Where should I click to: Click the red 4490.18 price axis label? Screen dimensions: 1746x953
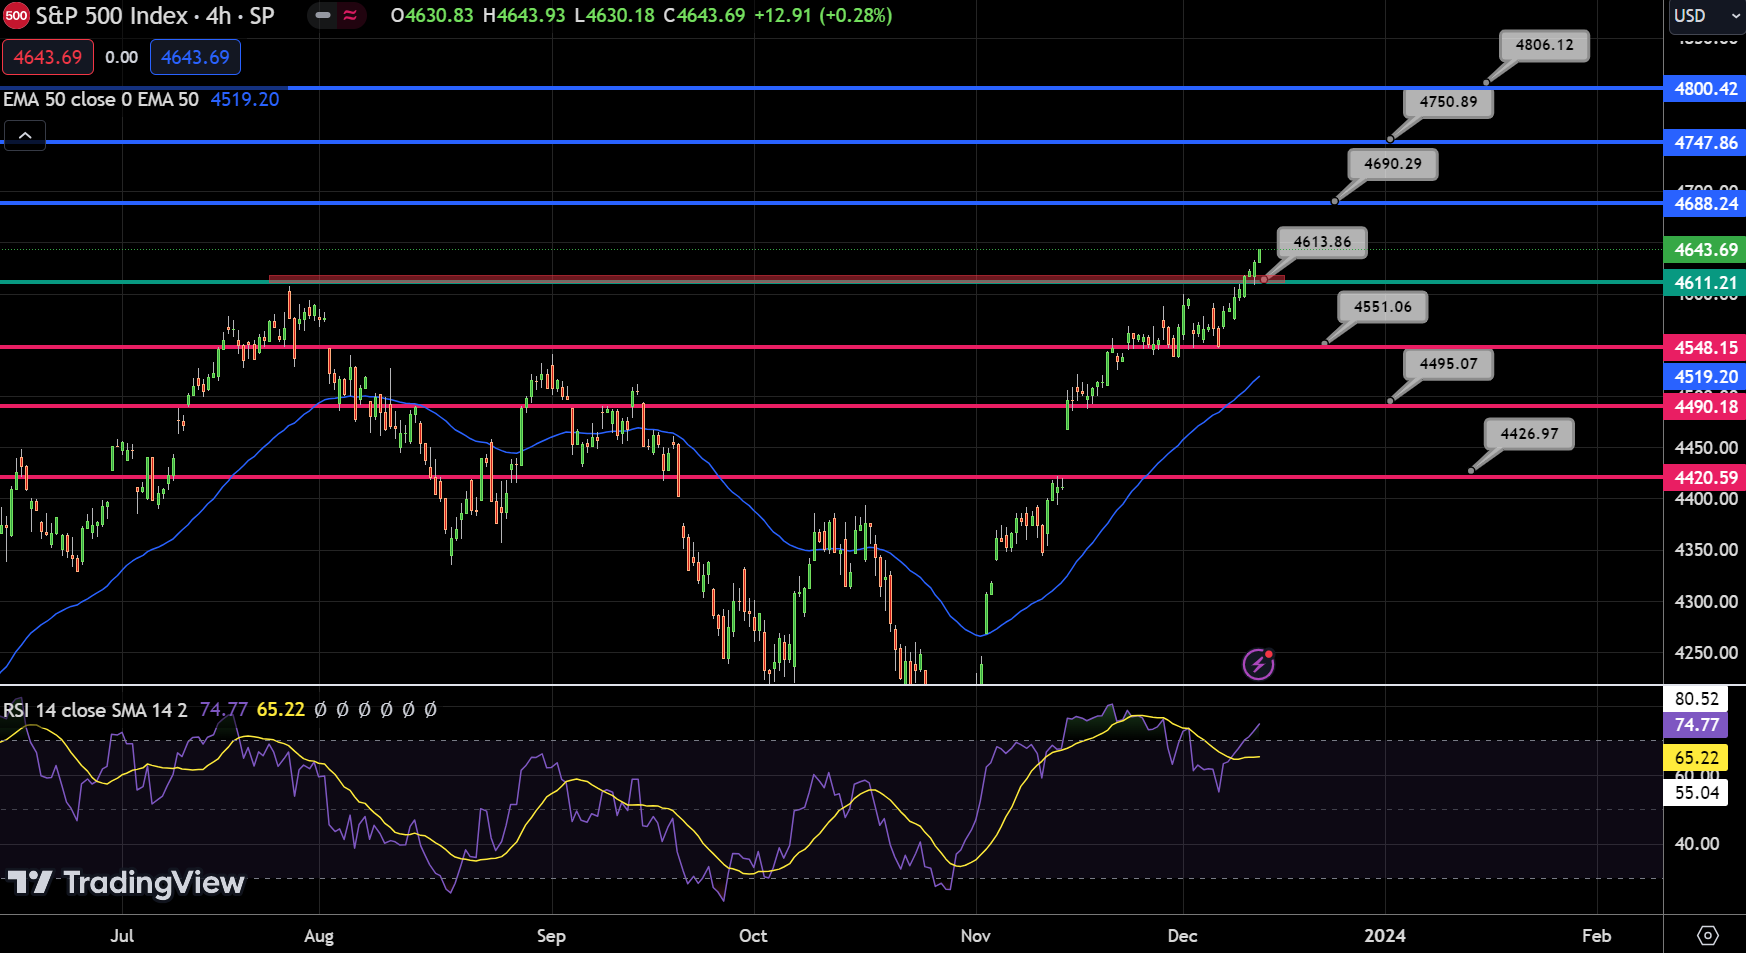[x=1705, y=406]
